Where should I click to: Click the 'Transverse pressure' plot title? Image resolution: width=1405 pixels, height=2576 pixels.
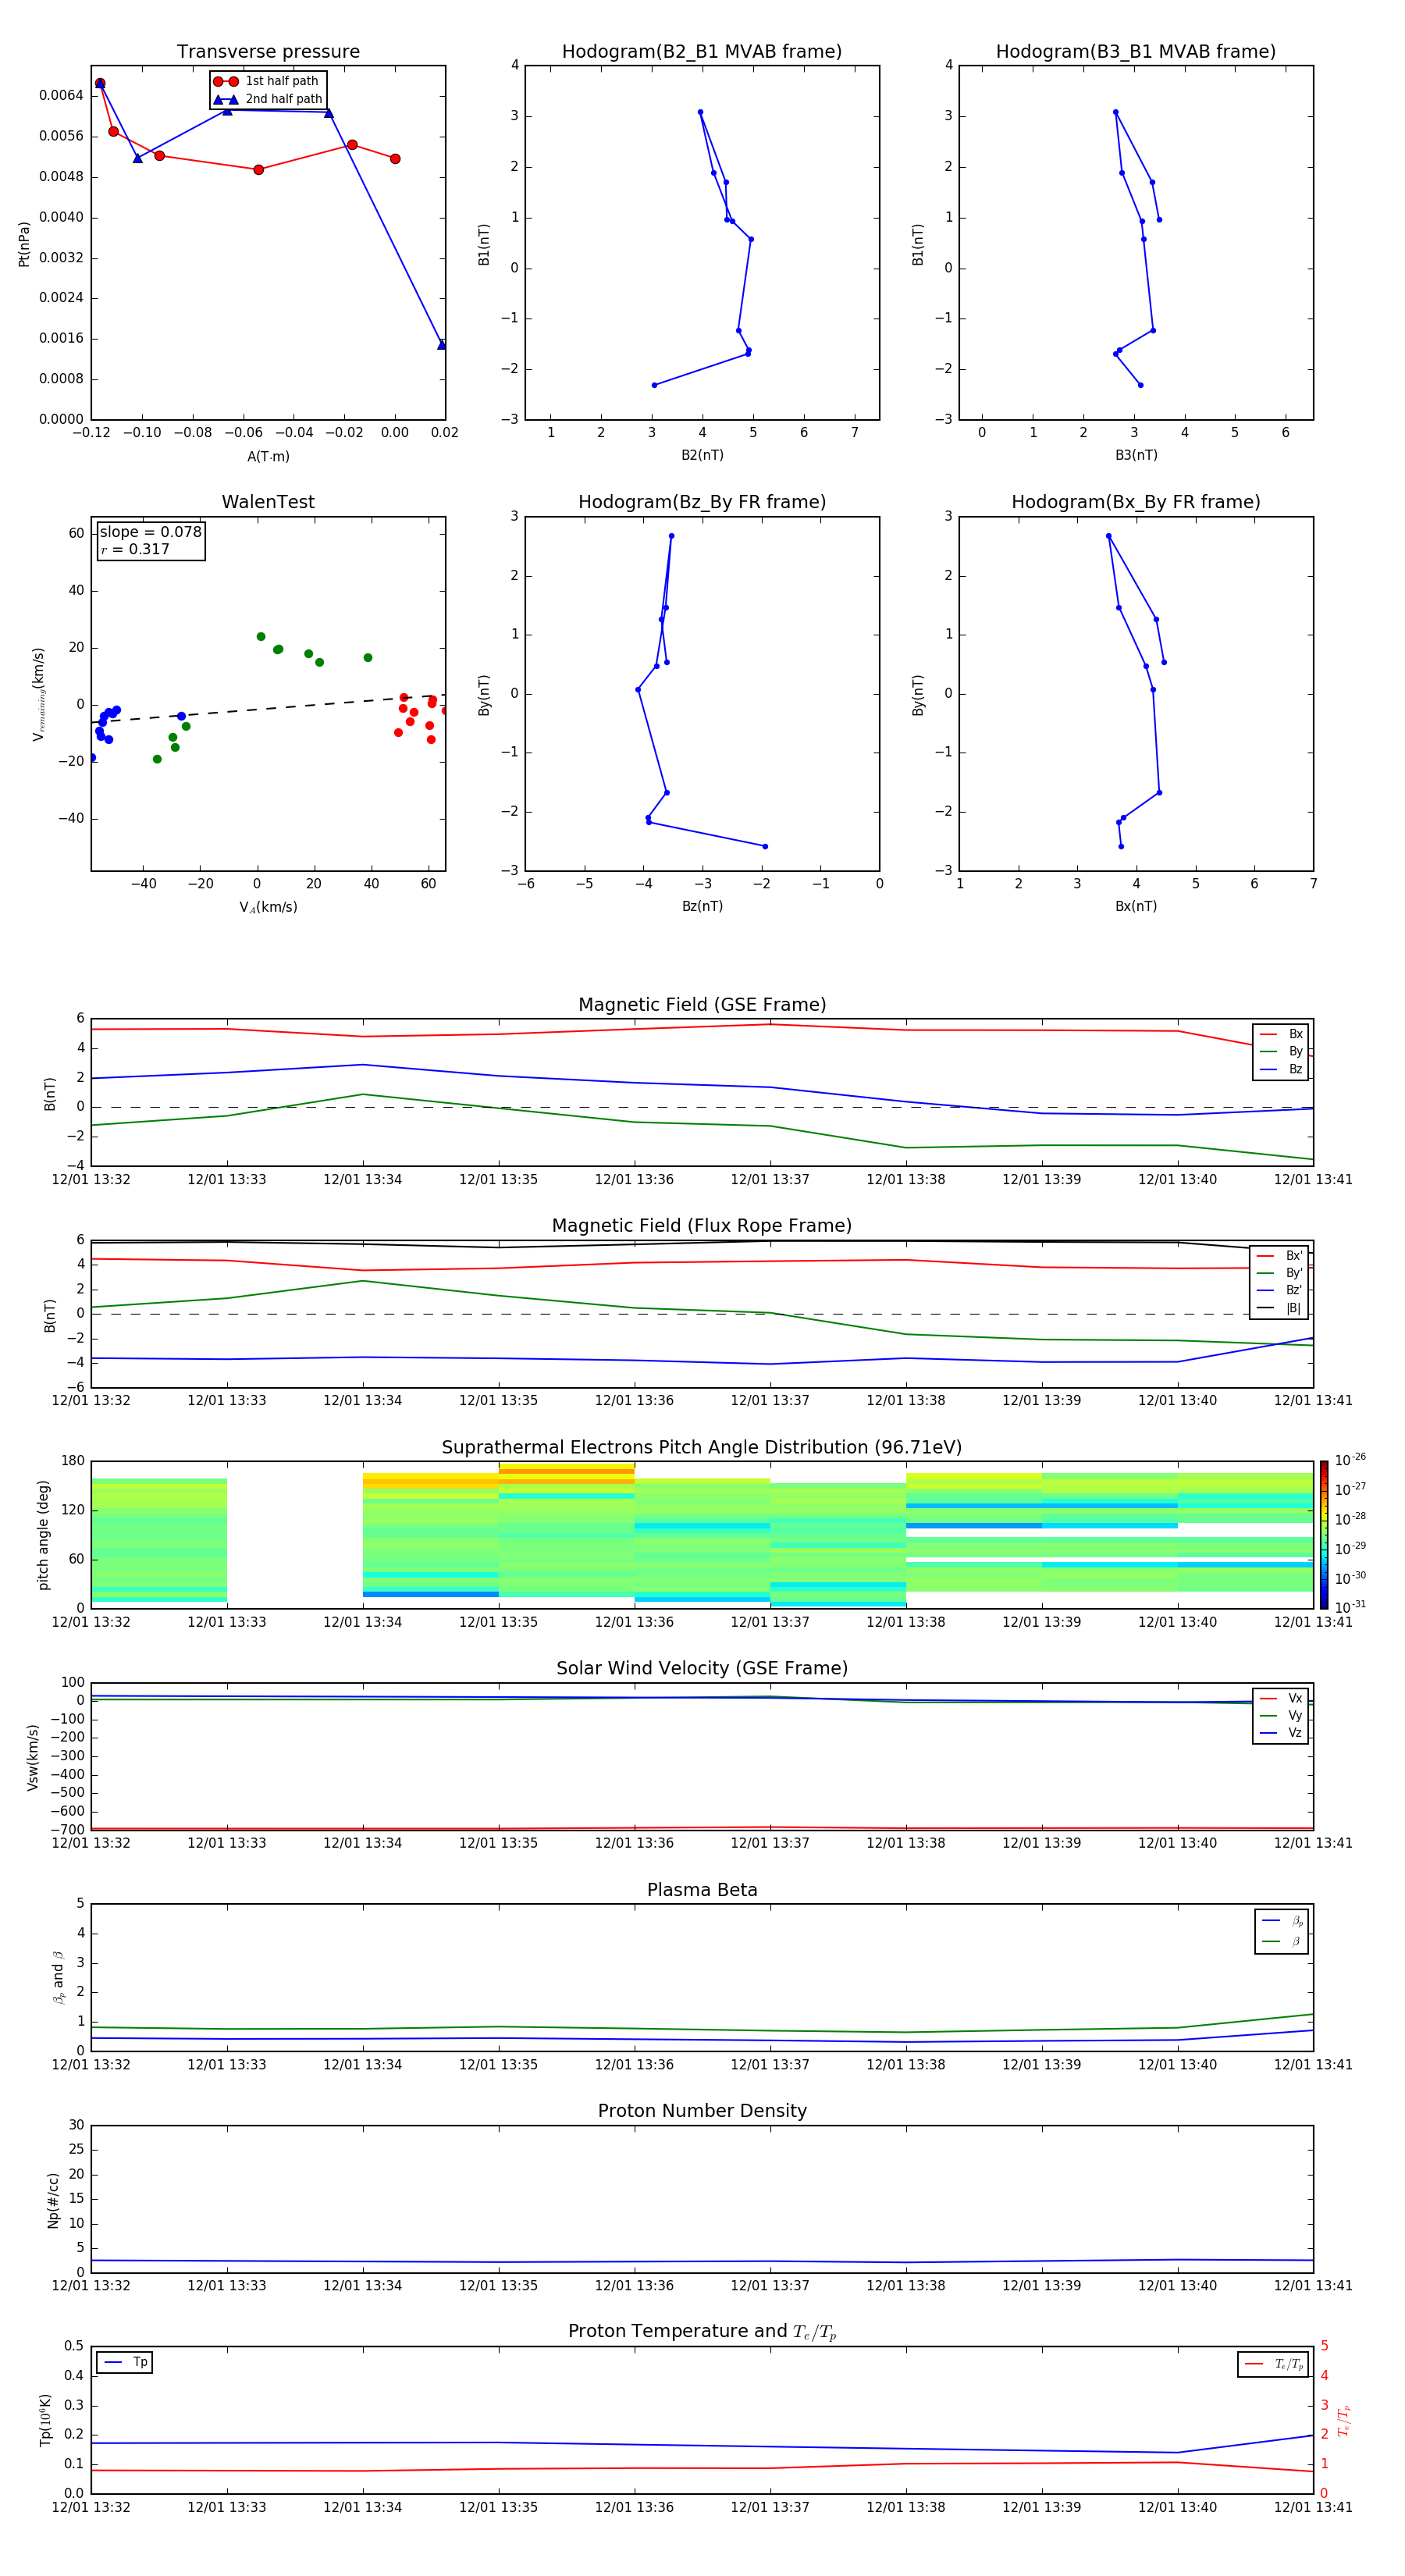[x=268, y=52]
